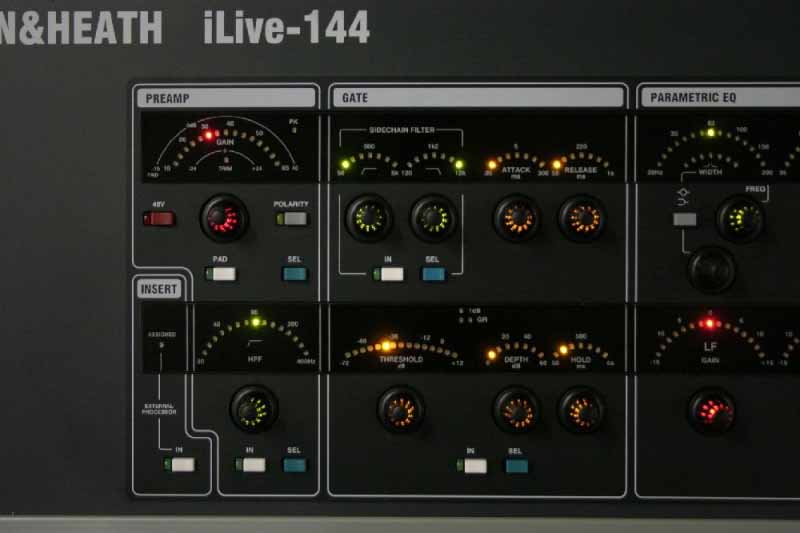Click the Gate Threshold knob

(401, 409)
